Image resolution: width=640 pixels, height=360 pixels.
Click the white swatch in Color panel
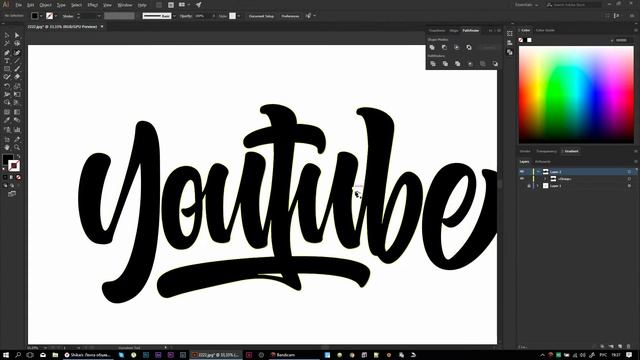click(x=529, y=40)
